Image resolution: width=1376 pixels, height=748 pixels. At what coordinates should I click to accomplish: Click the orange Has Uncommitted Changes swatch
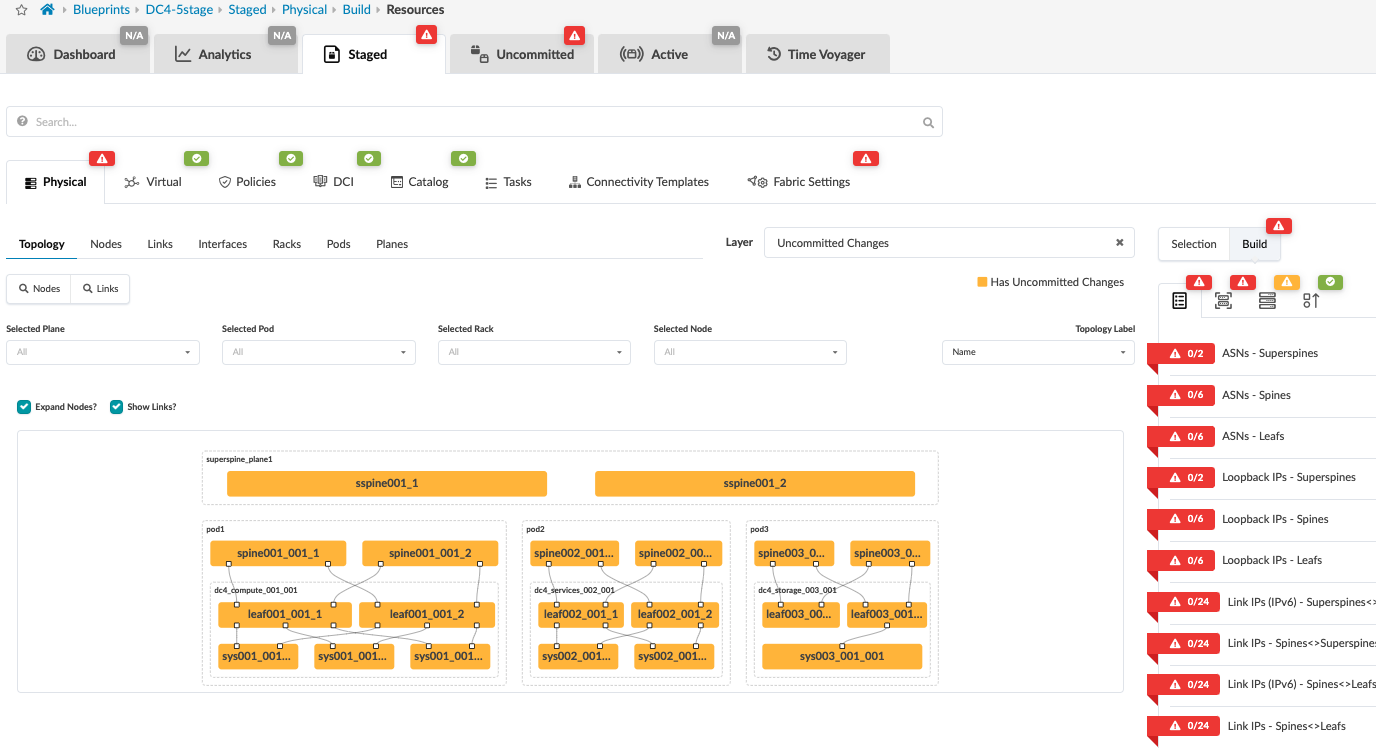982,282
